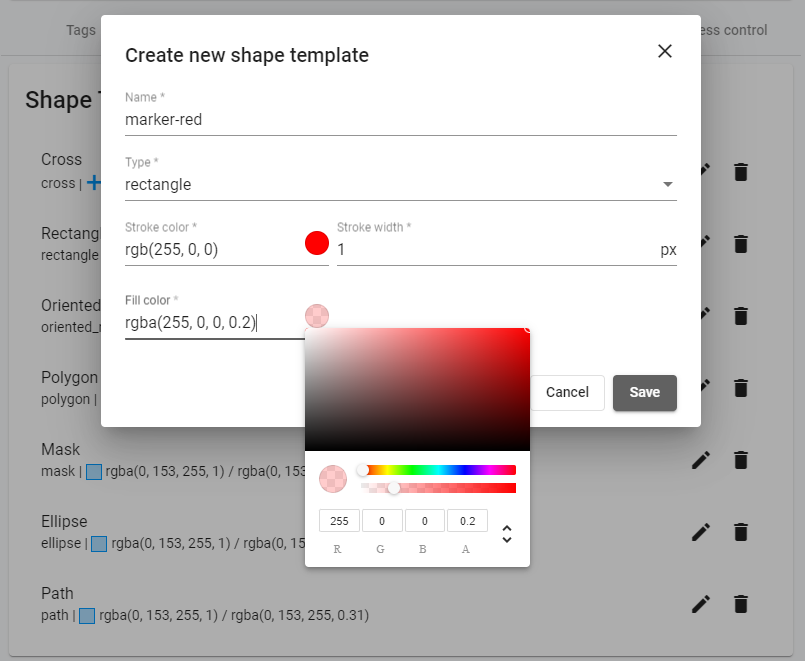Edit the Path shape template
Viewport: 805px width, 661px height.
[701, 603]
